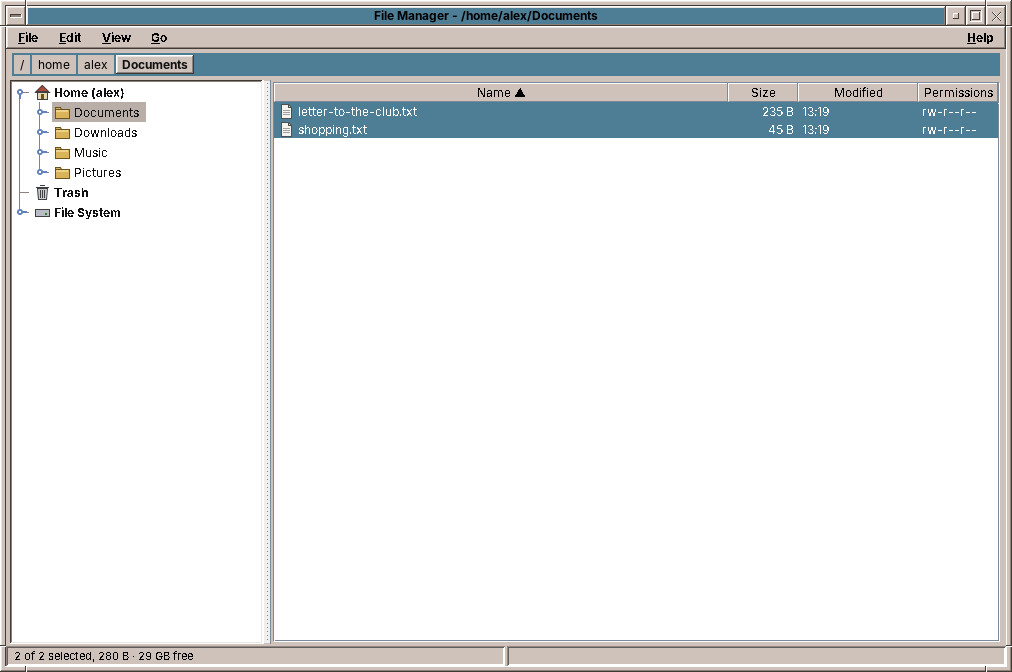The image size is (1012, 672).
Task: Minimize the File Manager window
Action: (956, 15)
